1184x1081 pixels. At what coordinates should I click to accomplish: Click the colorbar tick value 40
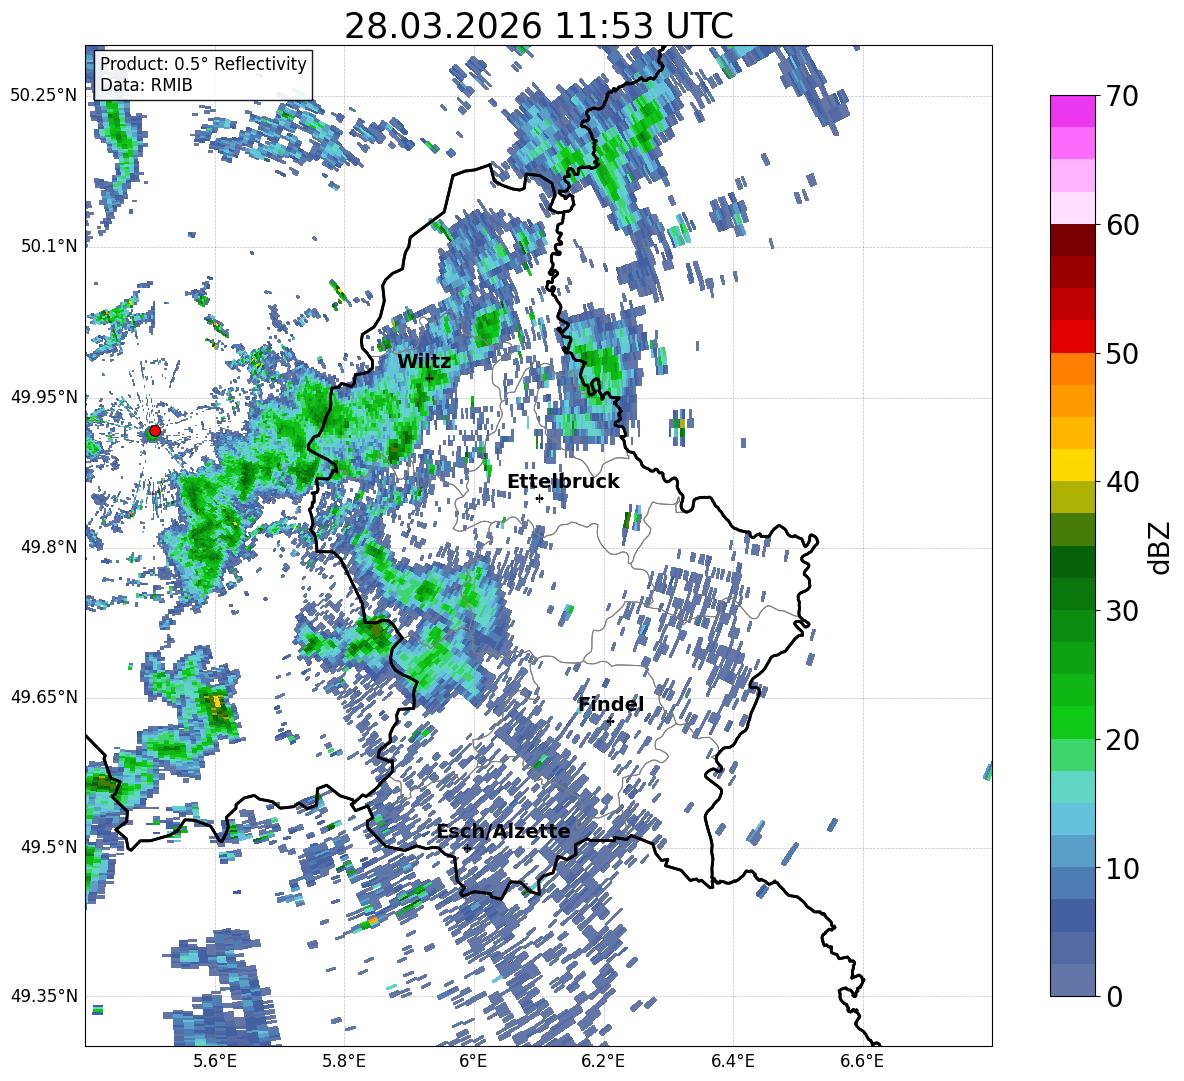(1122, 482)
